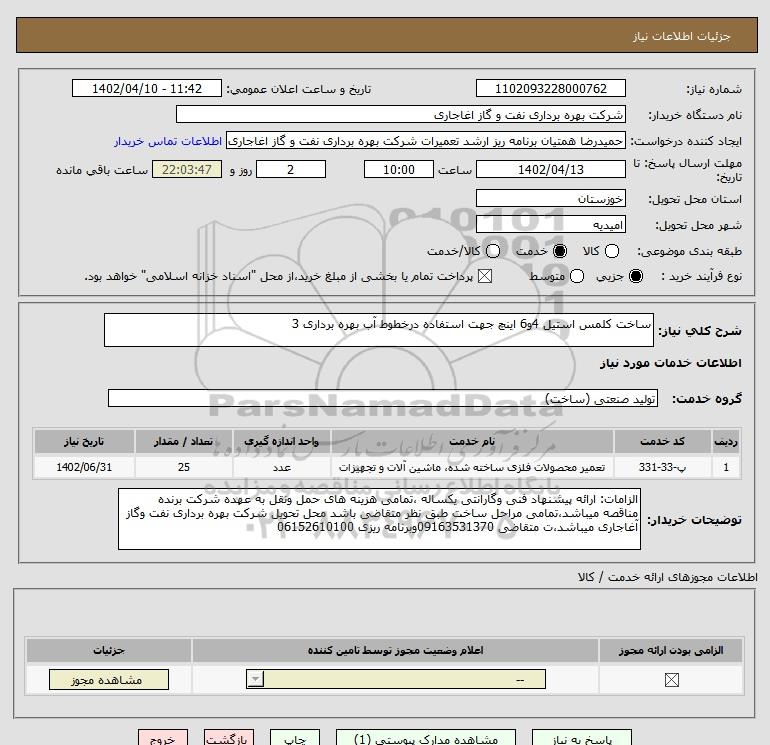This screenshot has height=745, width=770.
Task: Click the جزئیات column header
Action: pyautogui.click(x=109, y=650)
